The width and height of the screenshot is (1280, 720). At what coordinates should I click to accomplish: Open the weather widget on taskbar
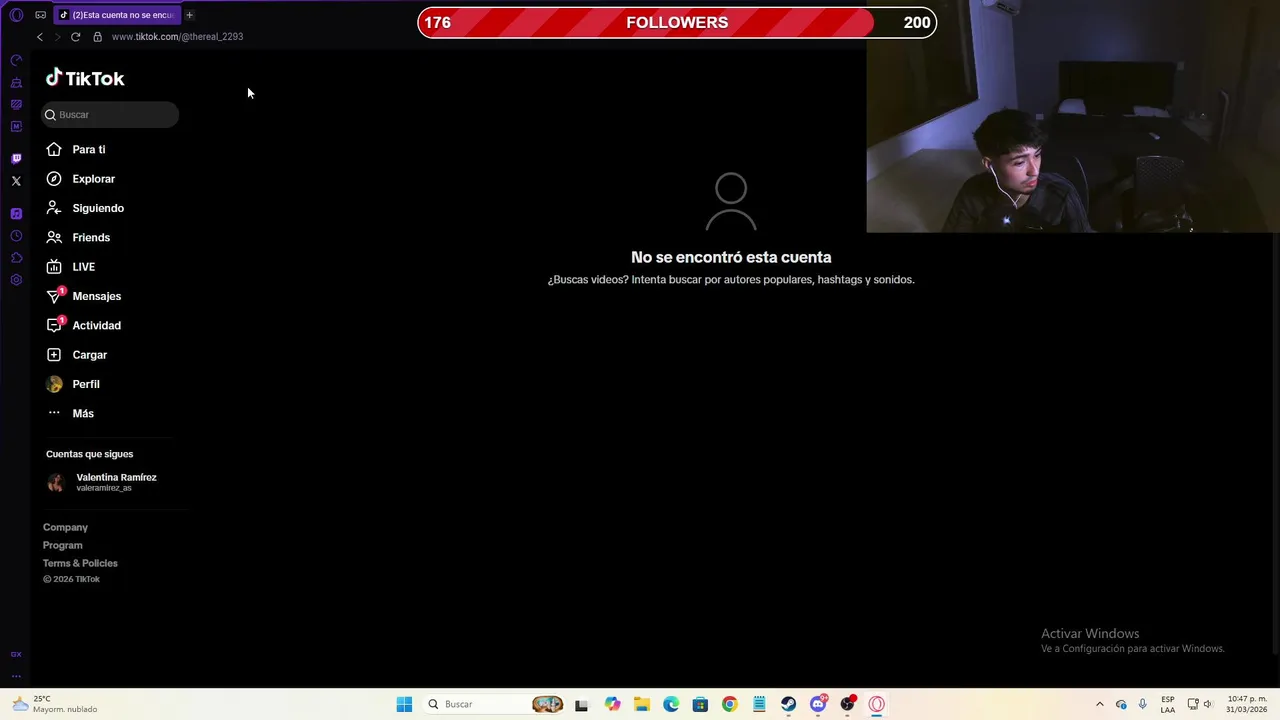(x=55, y=704)
